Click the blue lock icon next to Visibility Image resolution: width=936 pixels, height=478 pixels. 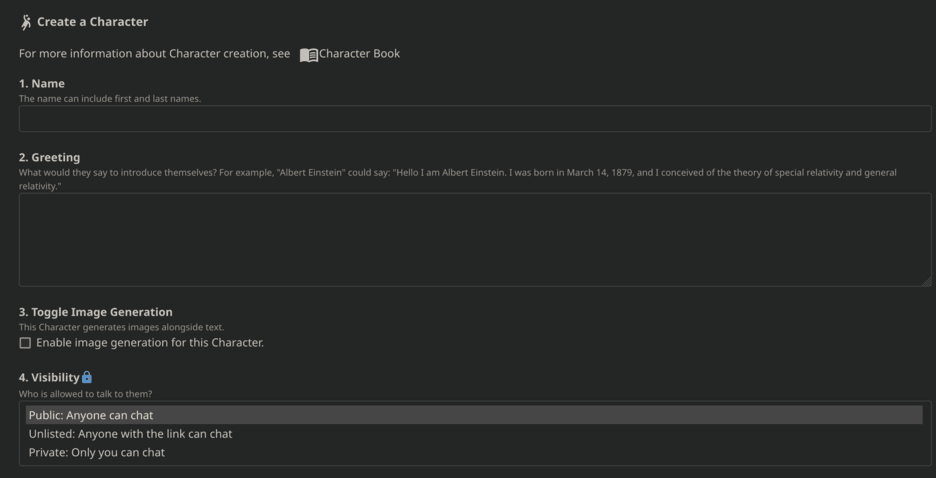tap(87, 377)
